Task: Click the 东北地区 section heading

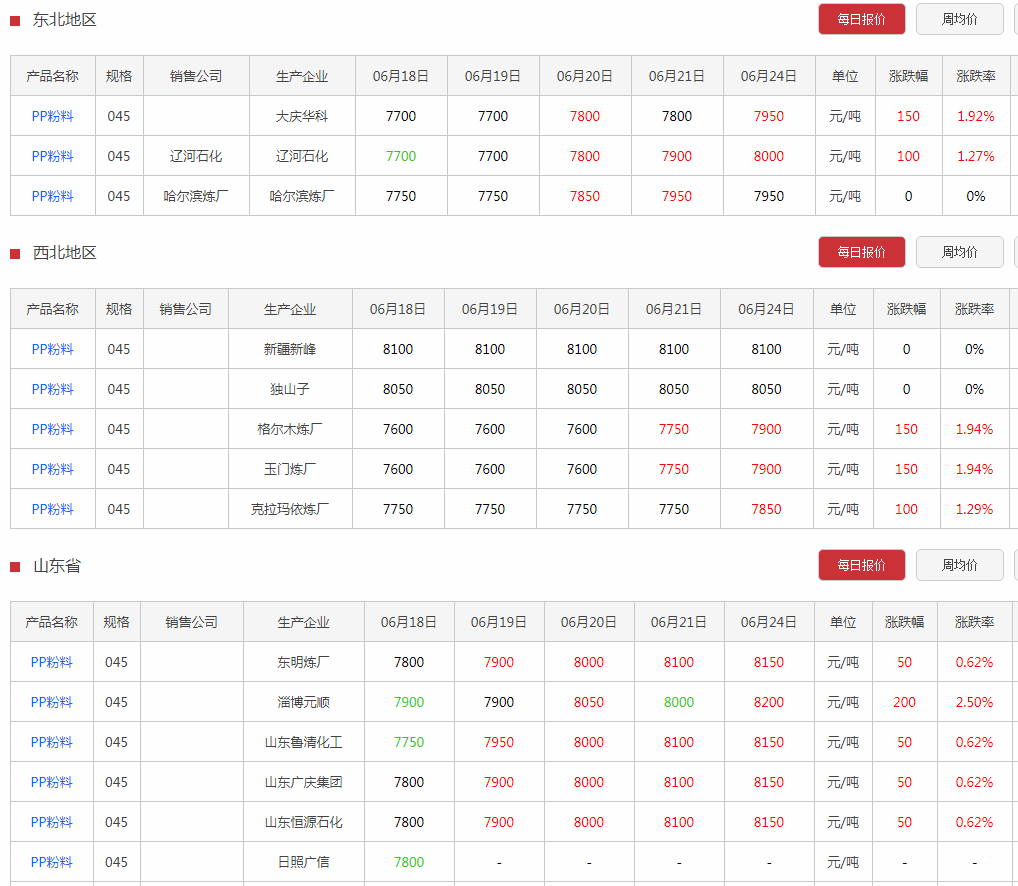Action: [x=64, y=20]
